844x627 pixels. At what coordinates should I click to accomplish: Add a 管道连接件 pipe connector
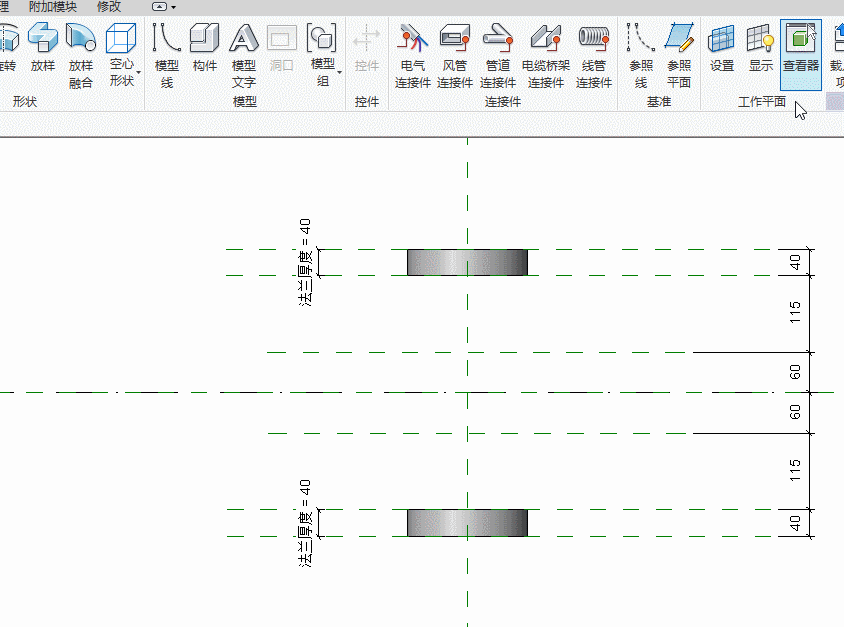coord(498,55)
